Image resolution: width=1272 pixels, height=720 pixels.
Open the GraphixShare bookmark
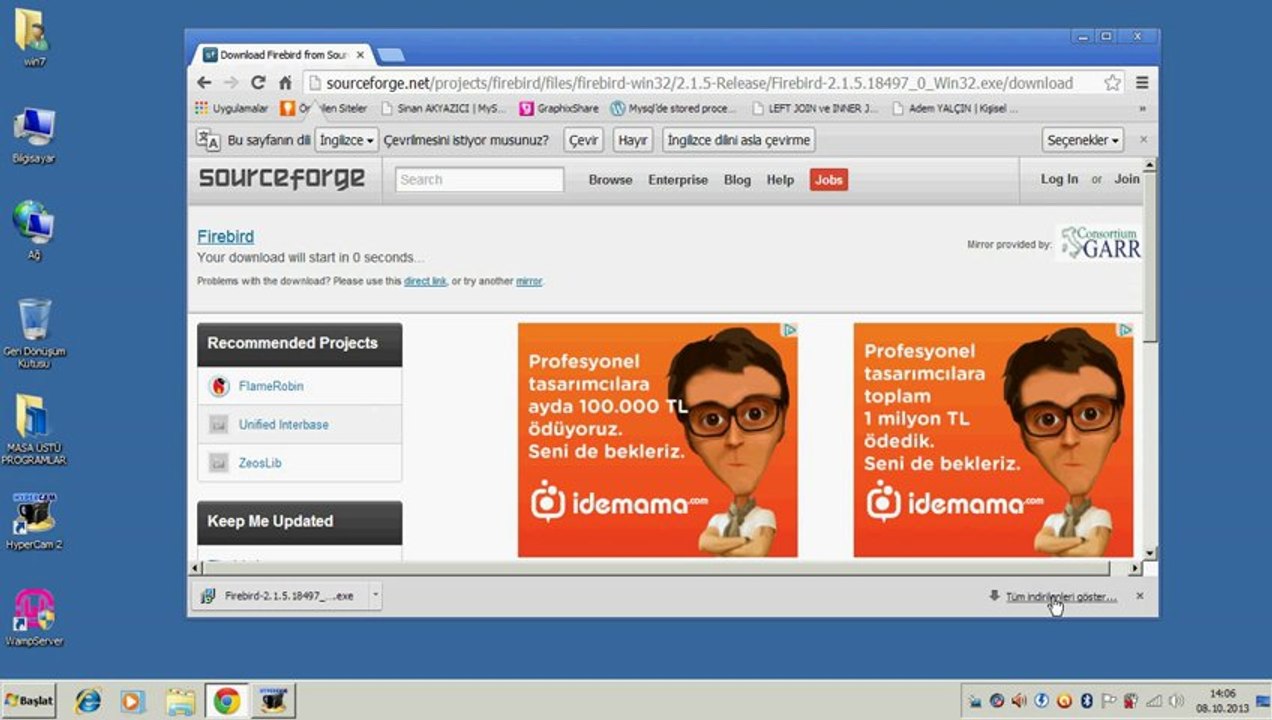point(559,108)
